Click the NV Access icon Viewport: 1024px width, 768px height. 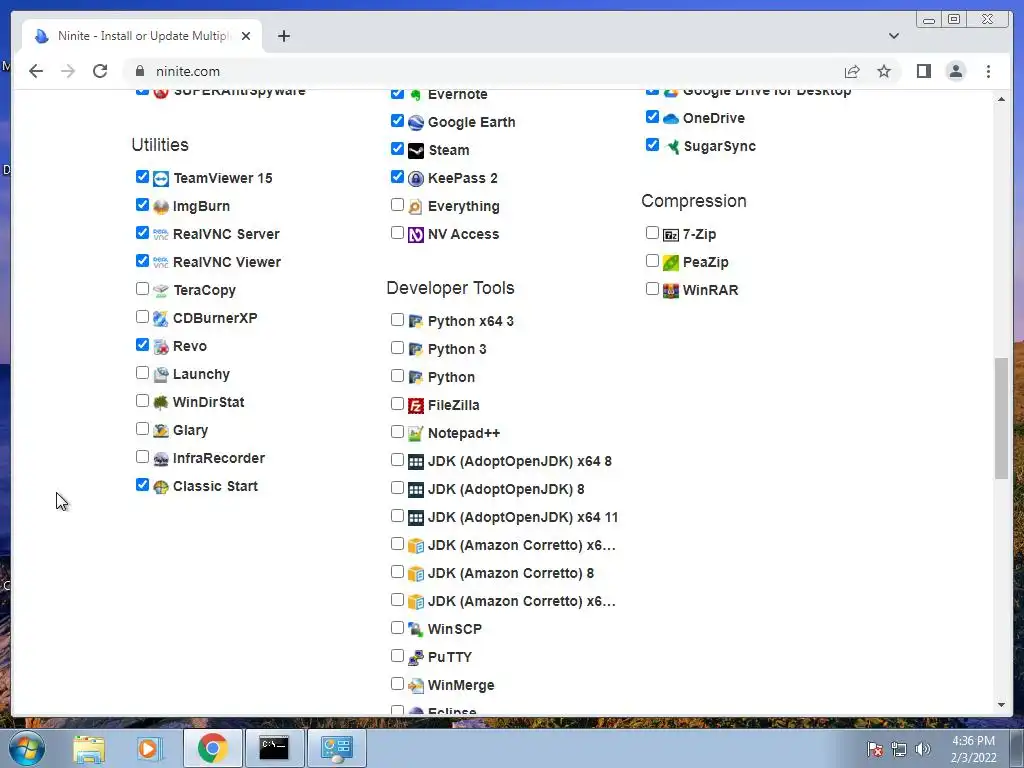click(x=416, y=234)
